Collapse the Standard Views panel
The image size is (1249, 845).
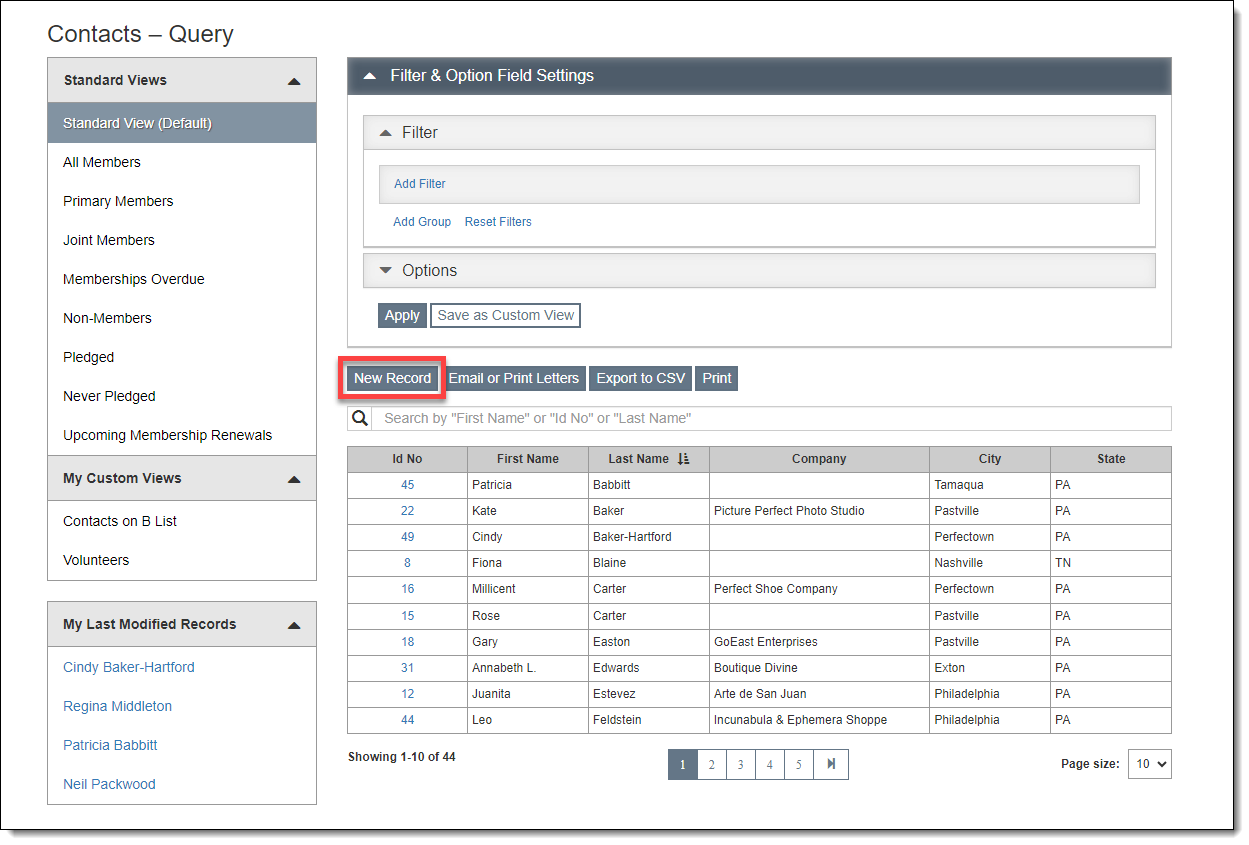coord(293,81)
